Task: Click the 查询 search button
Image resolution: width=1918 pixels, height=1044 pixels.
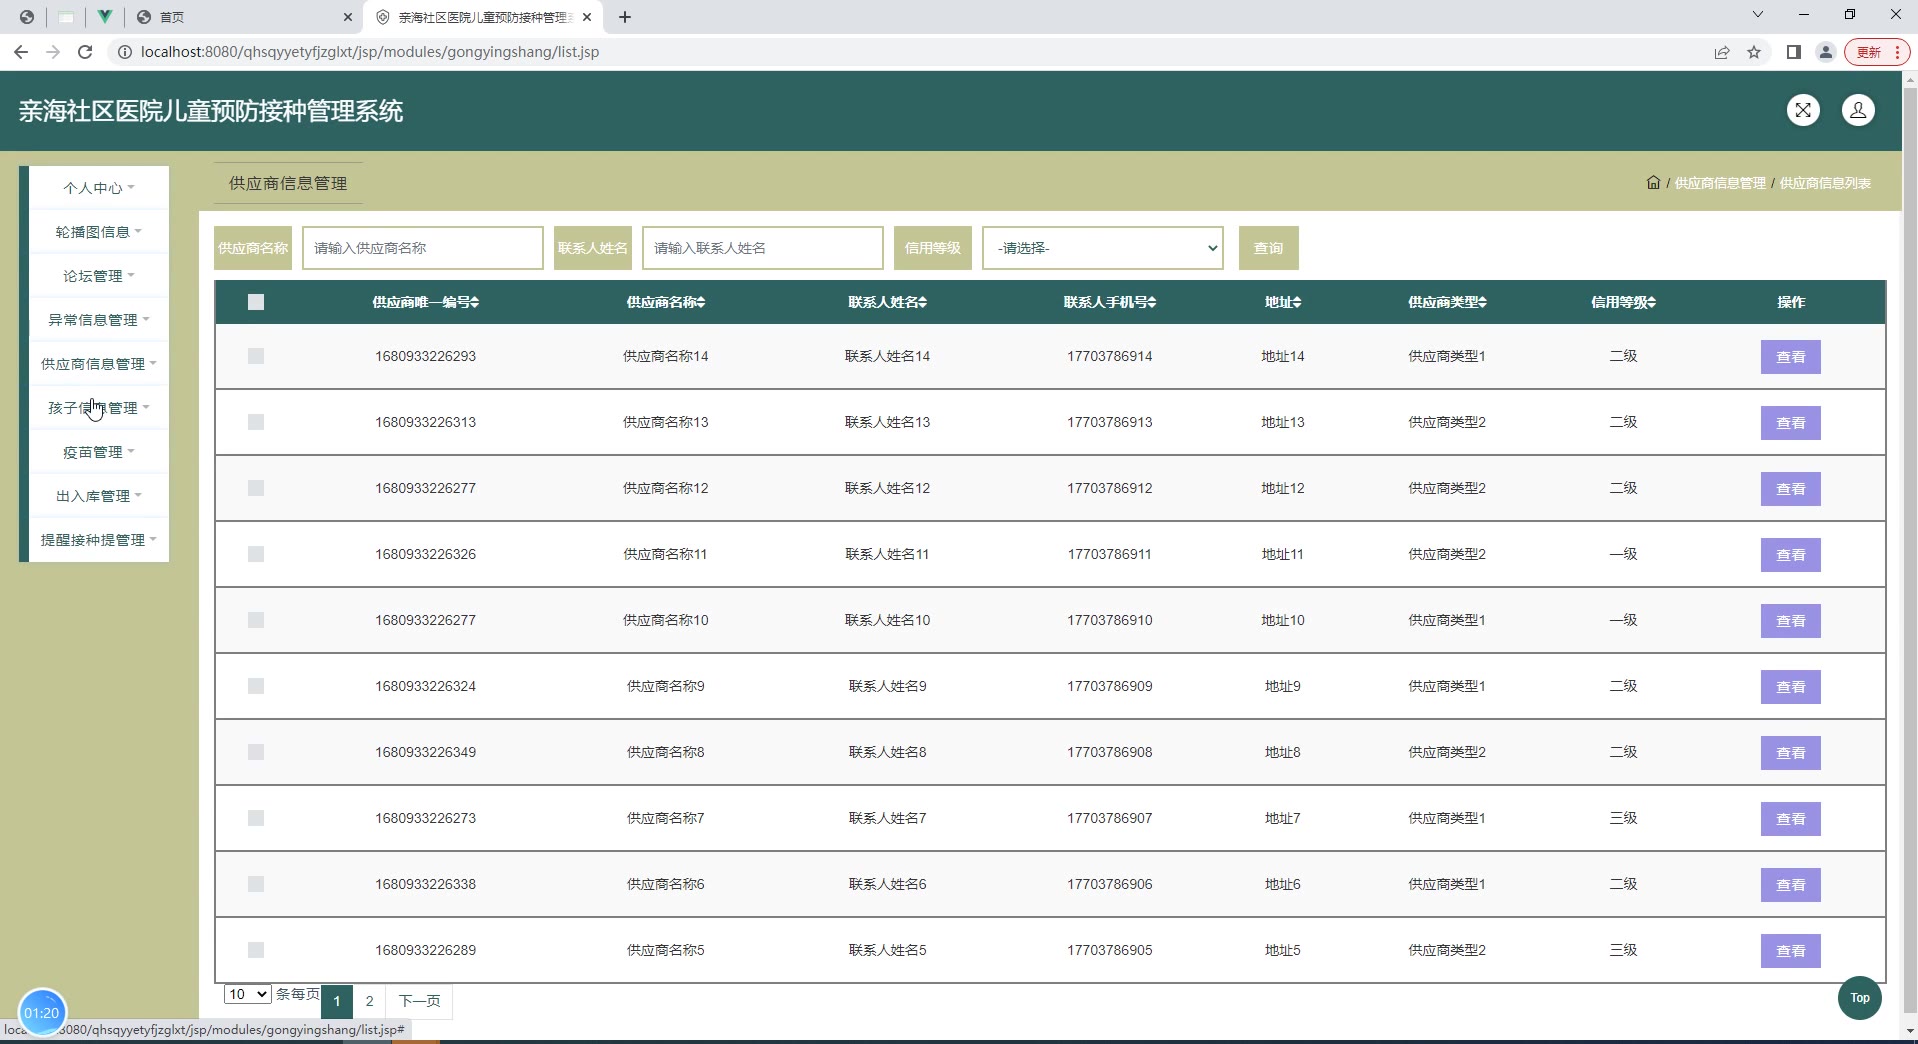Action: tap(1268, 248)
